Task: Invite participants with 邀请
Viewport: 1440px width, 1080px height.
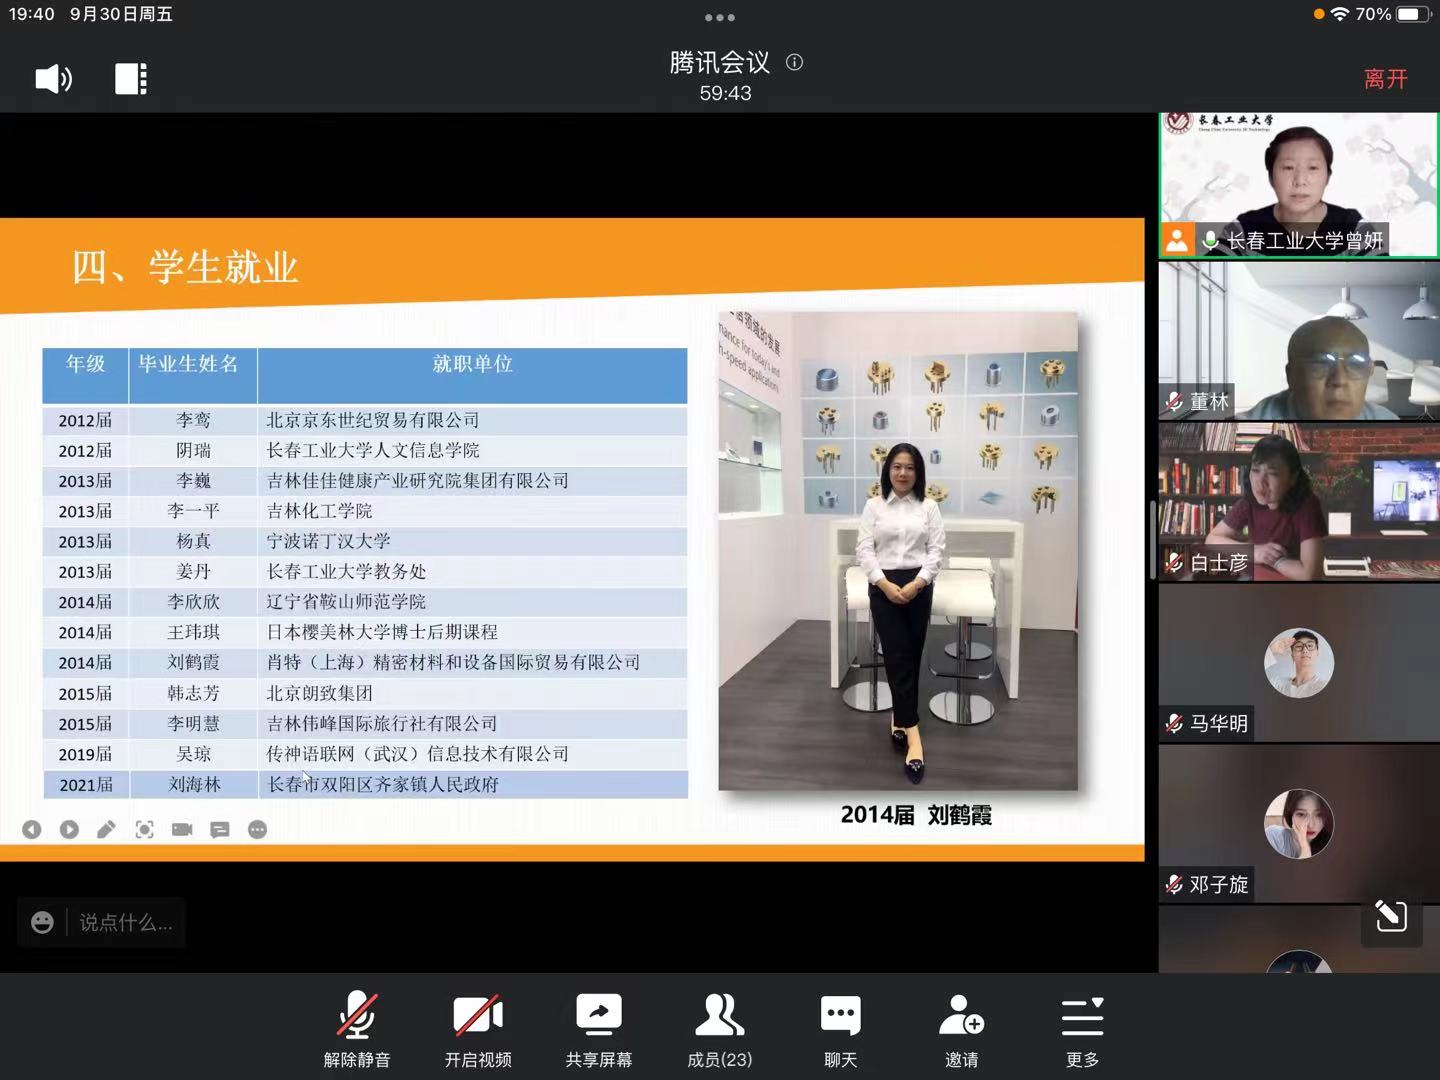Action: 961,1030
